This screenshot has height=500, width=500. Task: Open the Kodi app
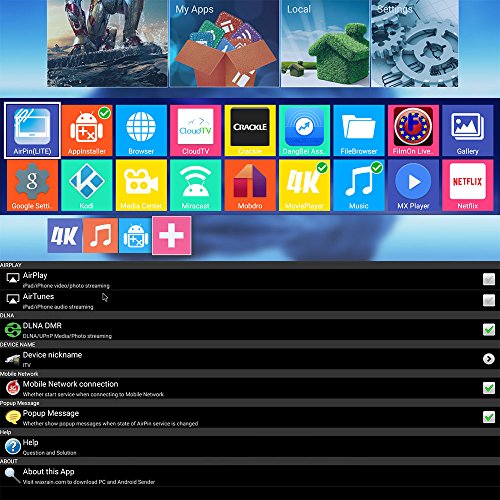(87, 185)
